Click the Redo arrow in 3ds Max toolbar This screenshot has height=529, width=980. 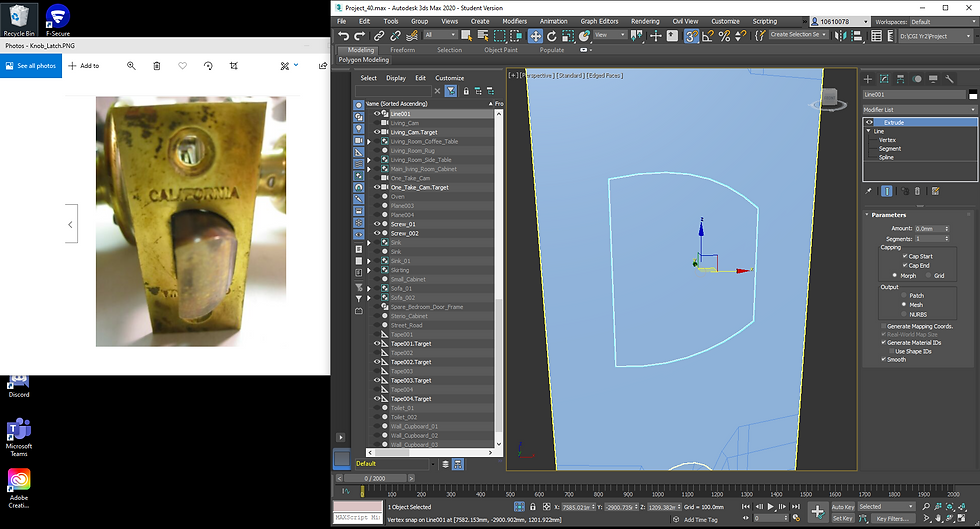point(359,36)
